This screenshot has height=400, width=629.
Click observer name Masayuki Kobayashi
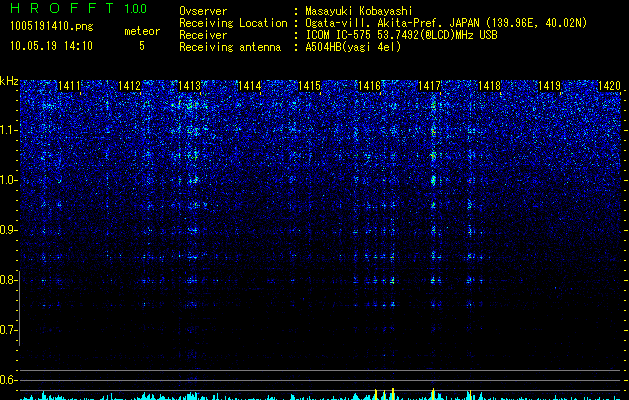[359, 12]
